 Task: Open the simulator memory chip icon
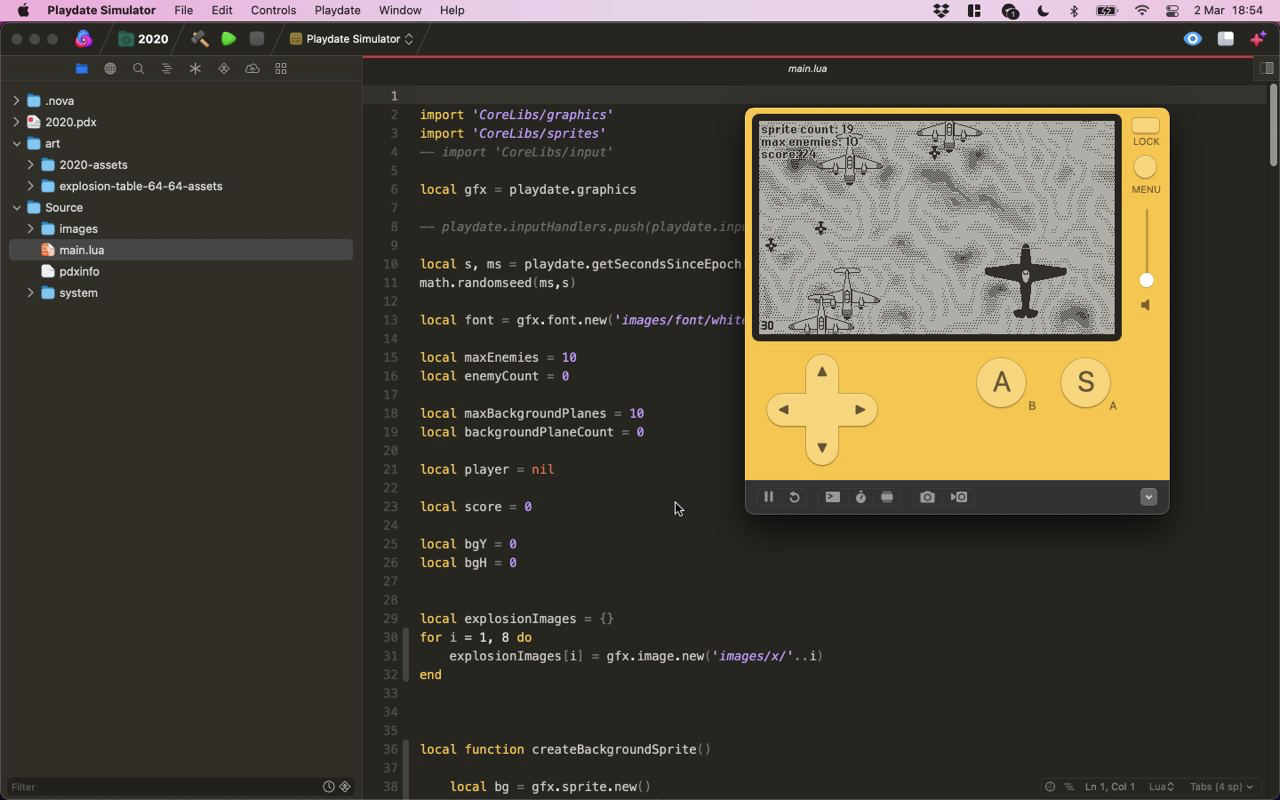(x=887, y=497)
